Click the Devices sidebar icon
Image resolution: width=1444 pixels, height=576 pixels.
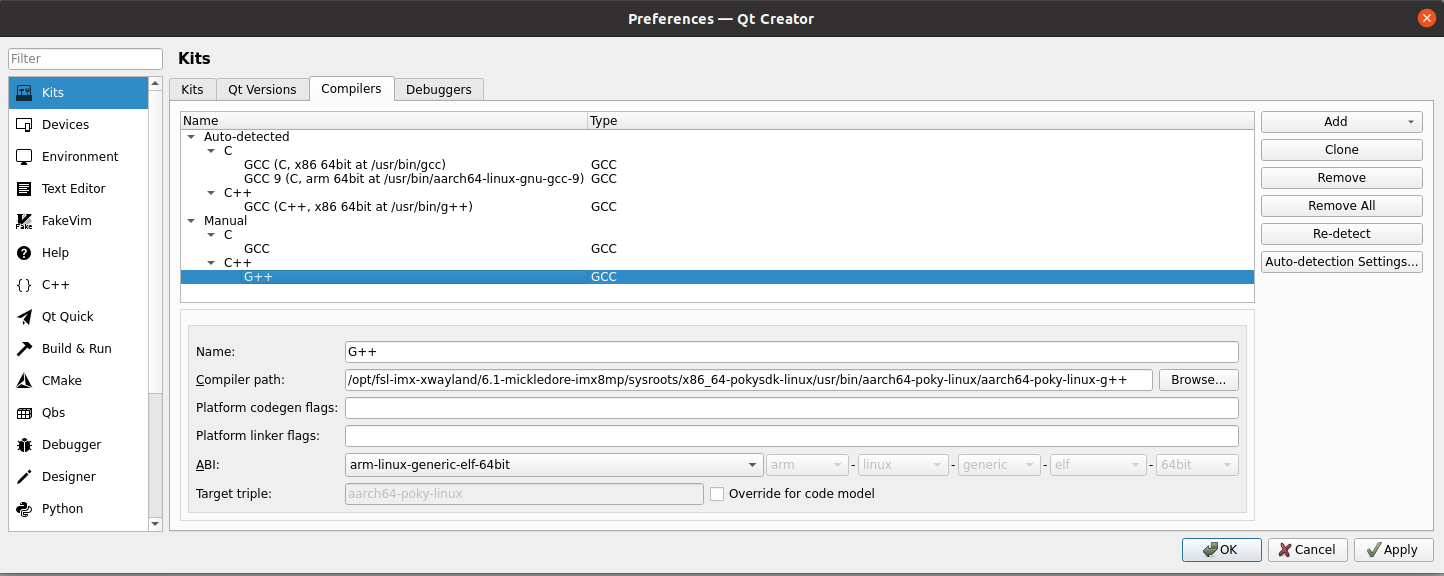coord(24,124)
